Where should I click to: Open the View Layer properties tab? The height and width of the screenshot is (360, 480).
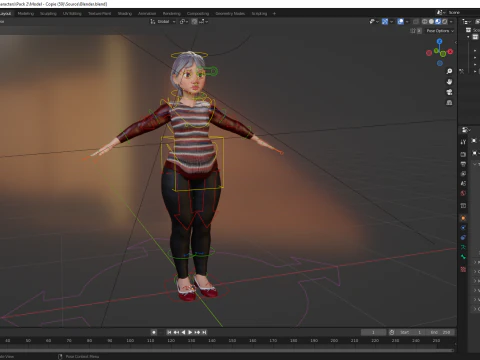tap(463, 174)
